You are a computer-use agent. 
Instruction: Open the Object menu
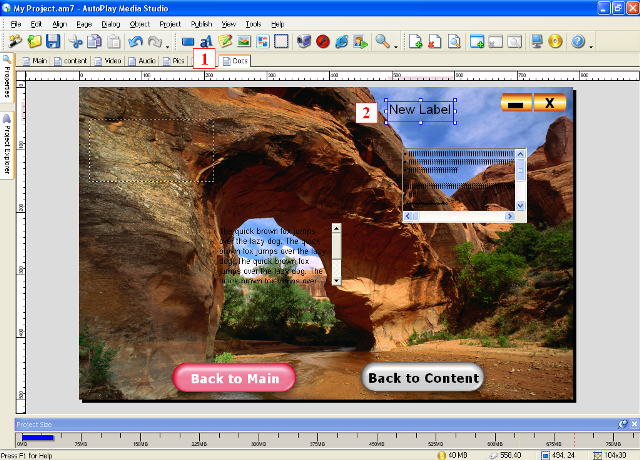[x=139, y=22]
